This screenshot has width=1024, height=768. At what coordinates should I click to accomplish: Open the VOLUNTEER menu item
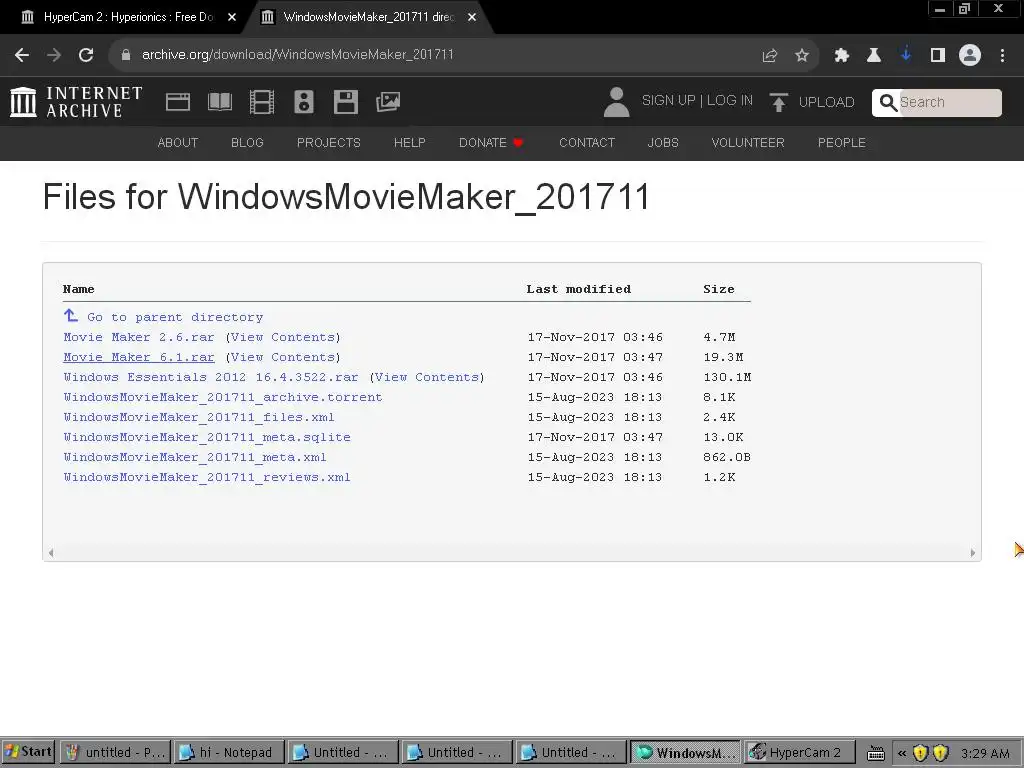point(748,143)
